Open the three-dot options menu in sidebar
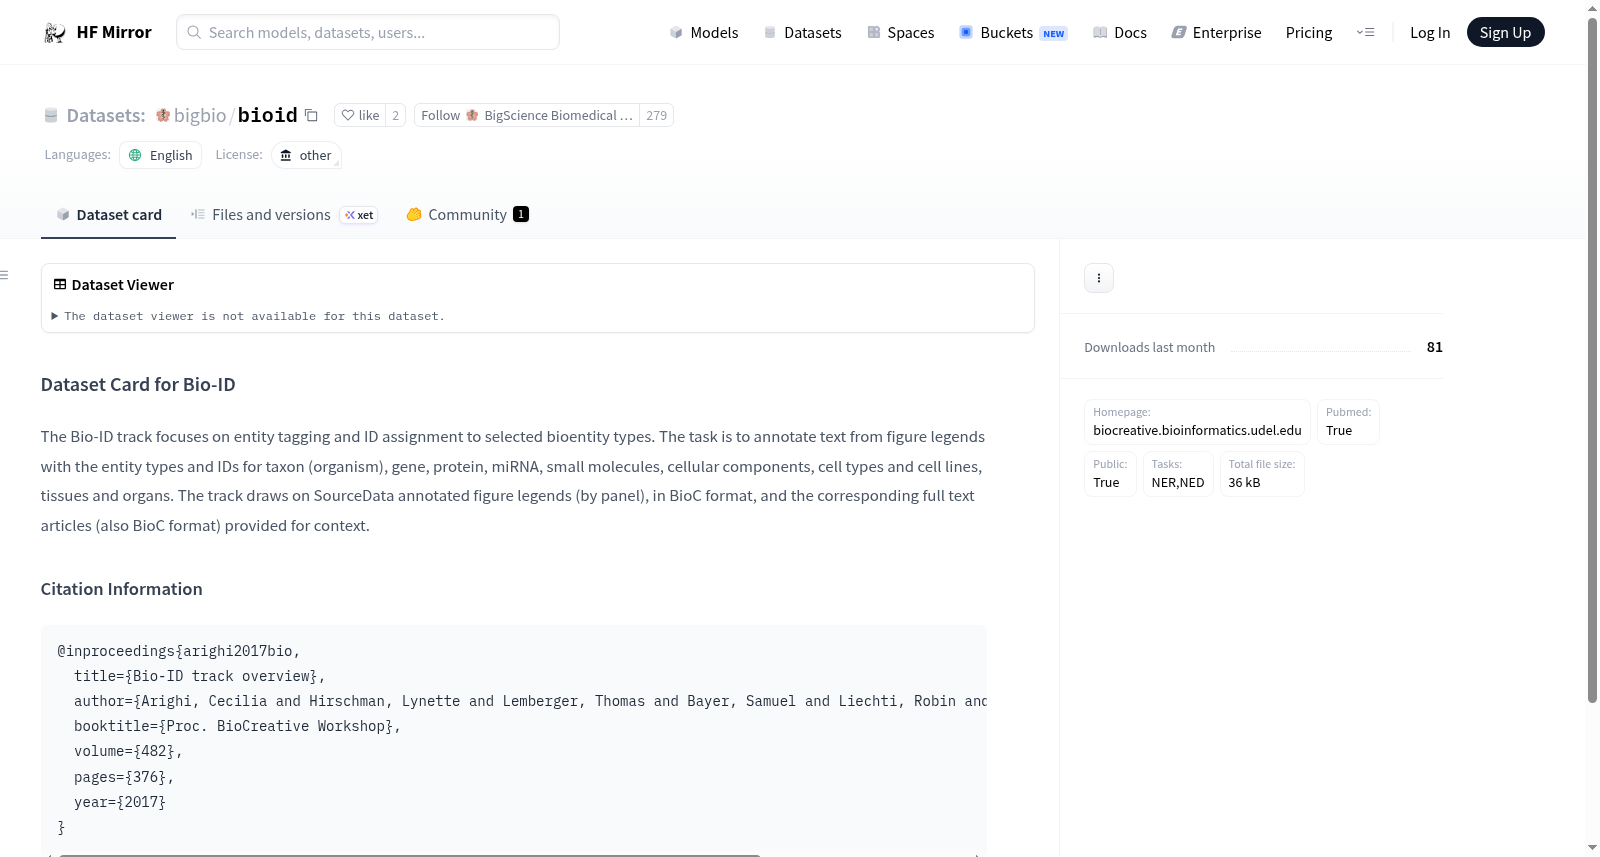1600x857 pixels. [1099, 278]
